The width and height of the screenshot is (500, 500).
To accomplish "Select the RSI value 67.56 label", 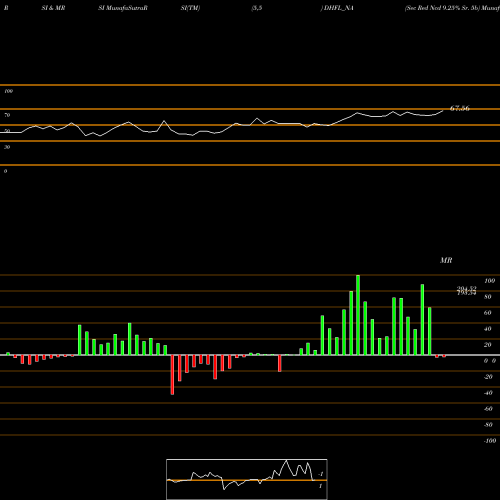I will point(460,108).
